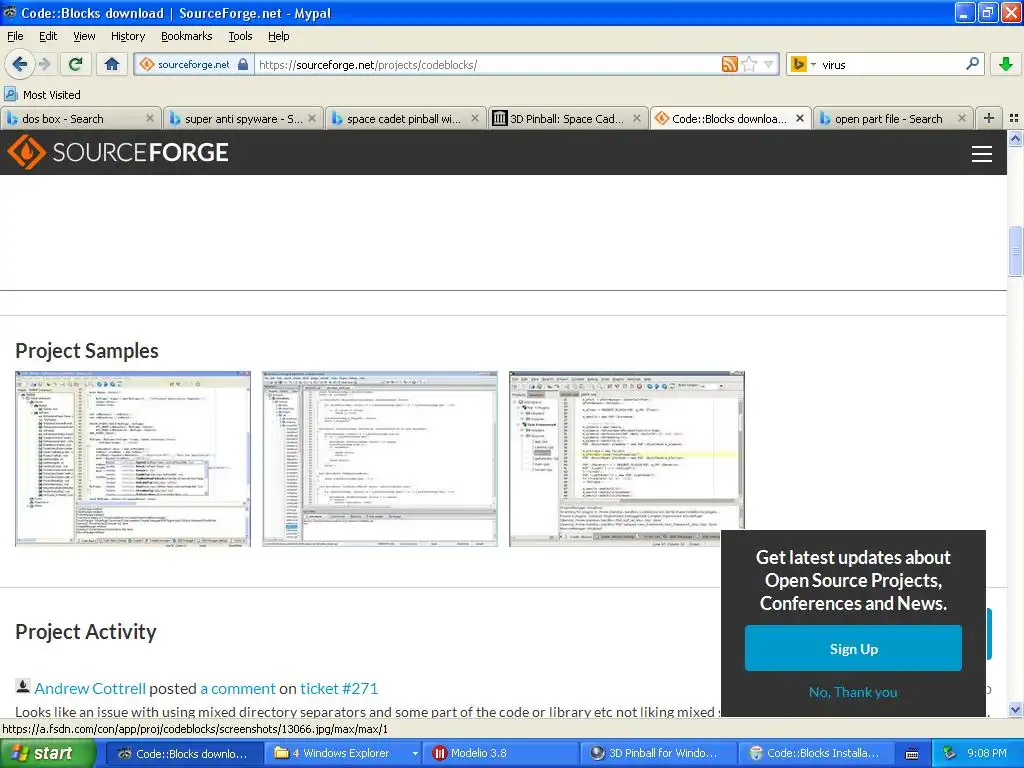This screenshot has width=1024, height=768.
Task: Switch to the '4 Windows Explorer' taskbar group
Action: point(344,753)
